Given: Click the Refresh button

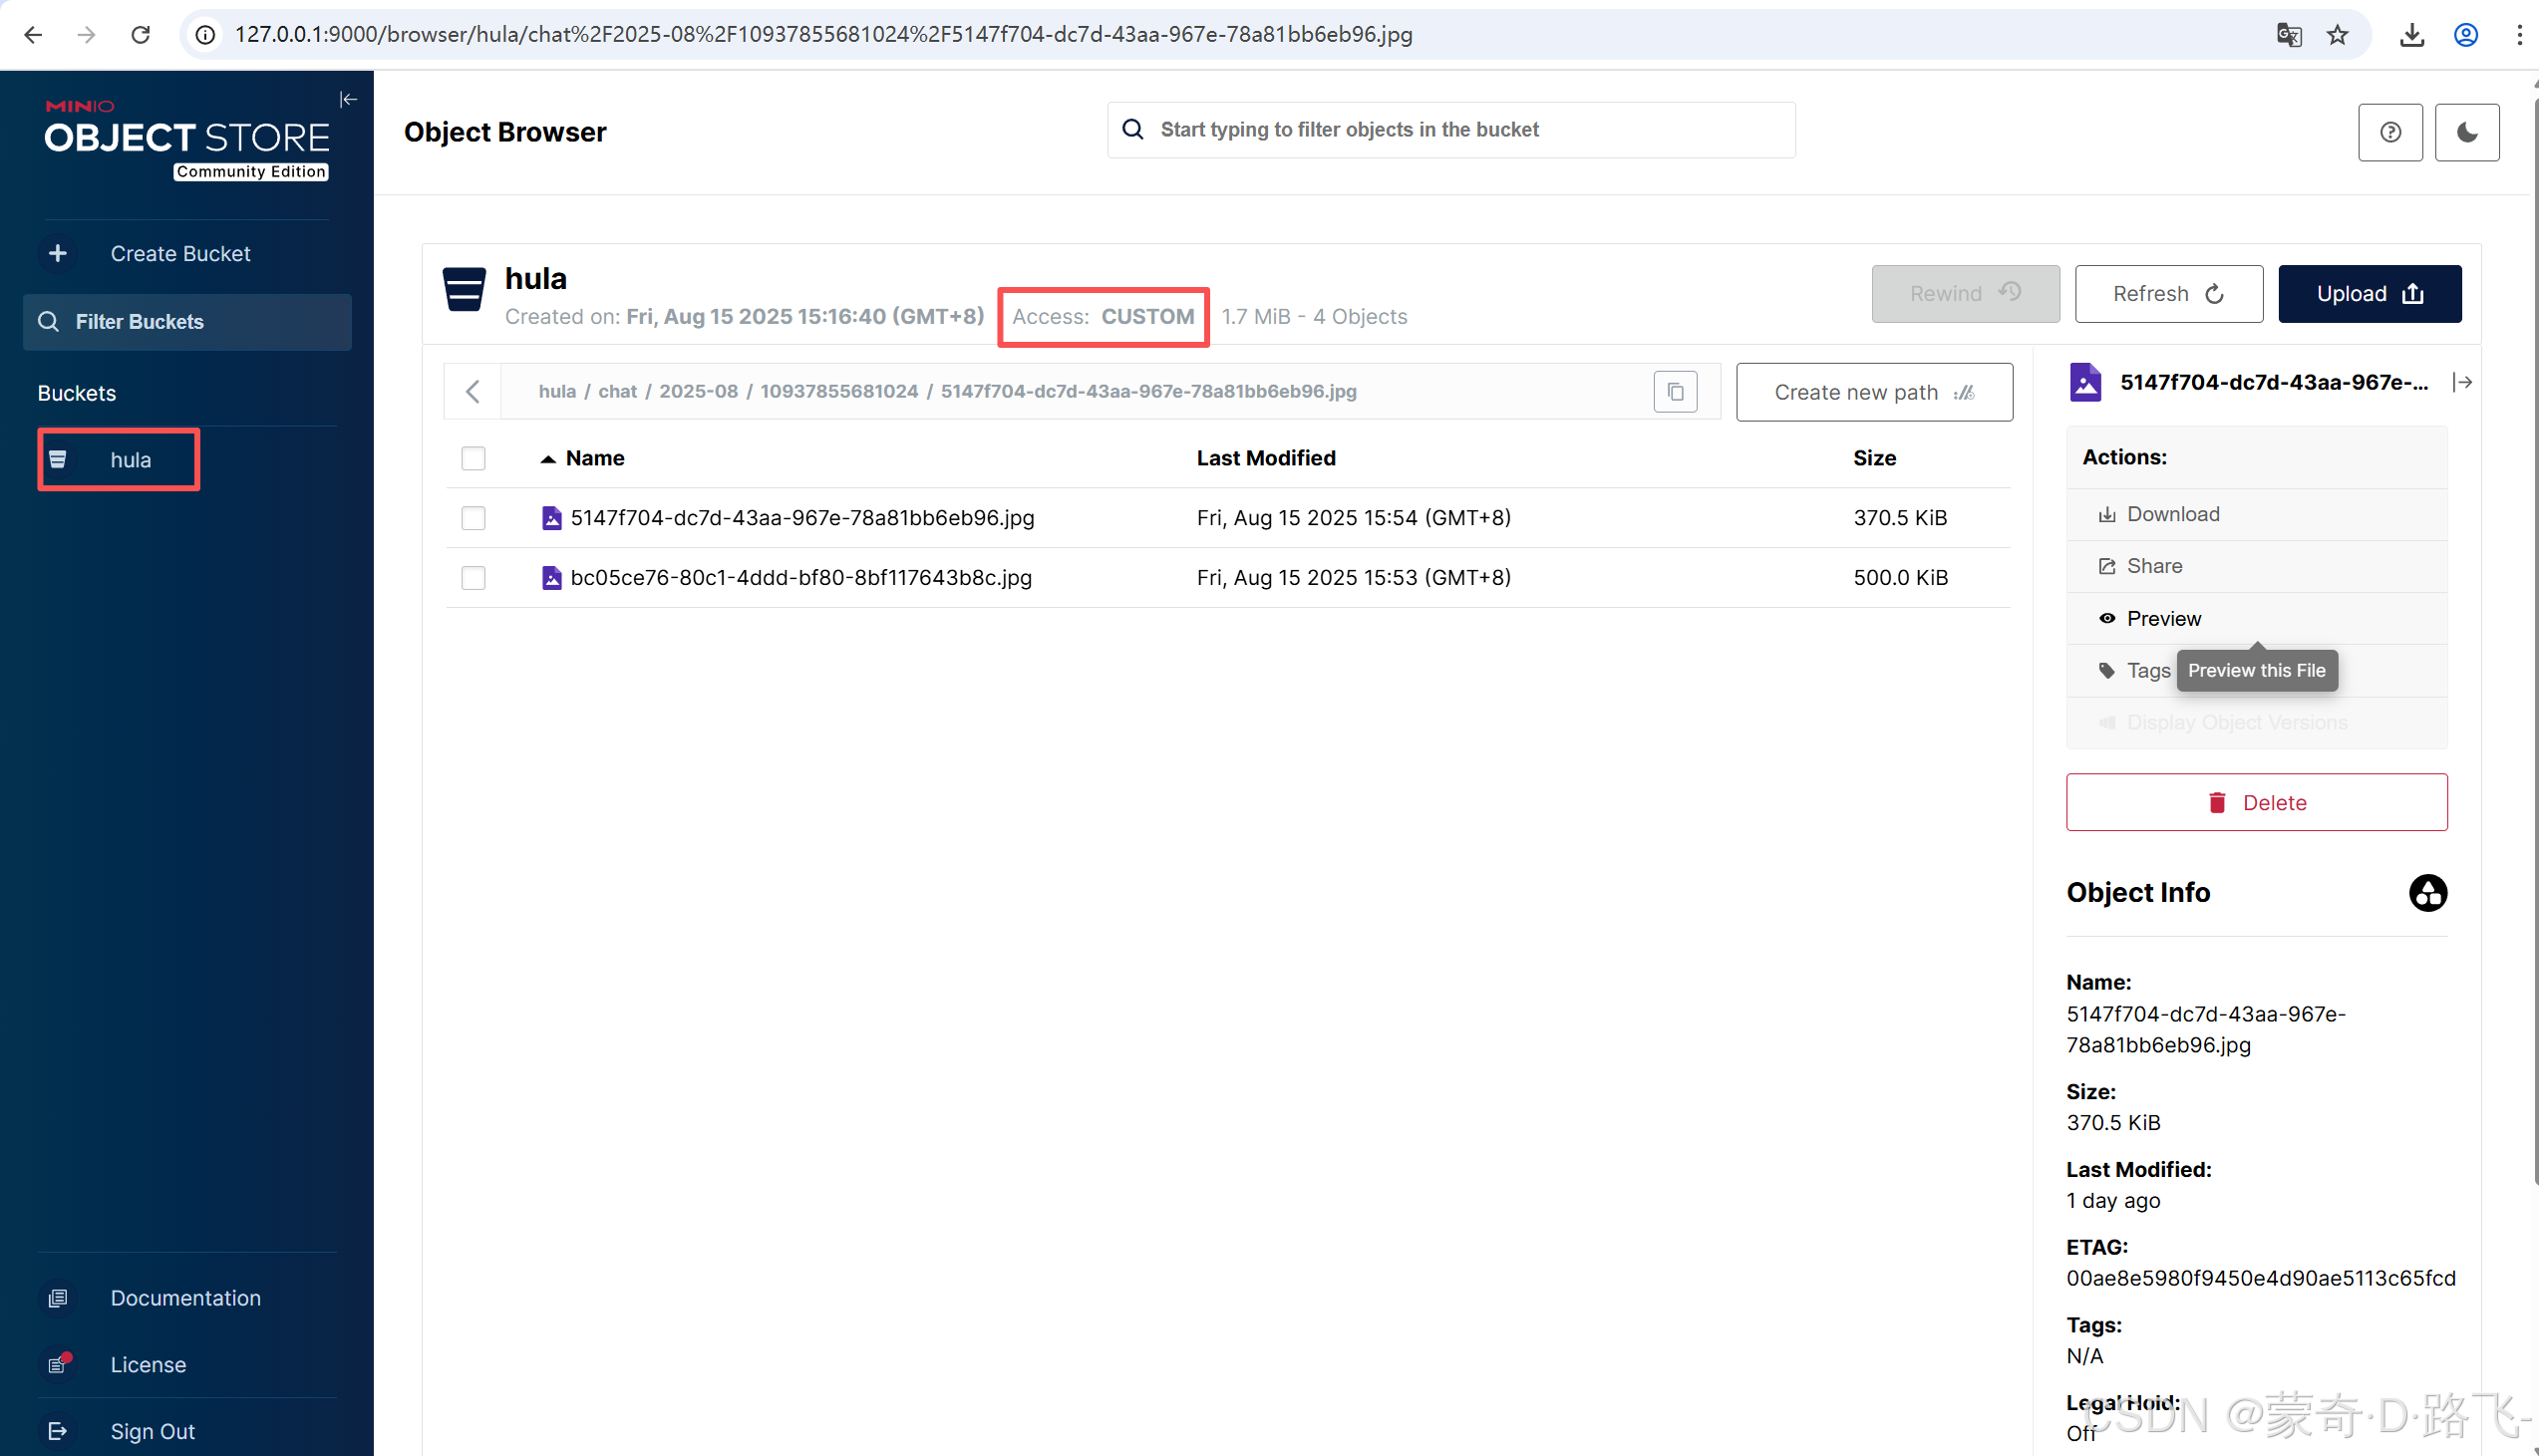Looking at the screenshot, I should (2169, 294).
